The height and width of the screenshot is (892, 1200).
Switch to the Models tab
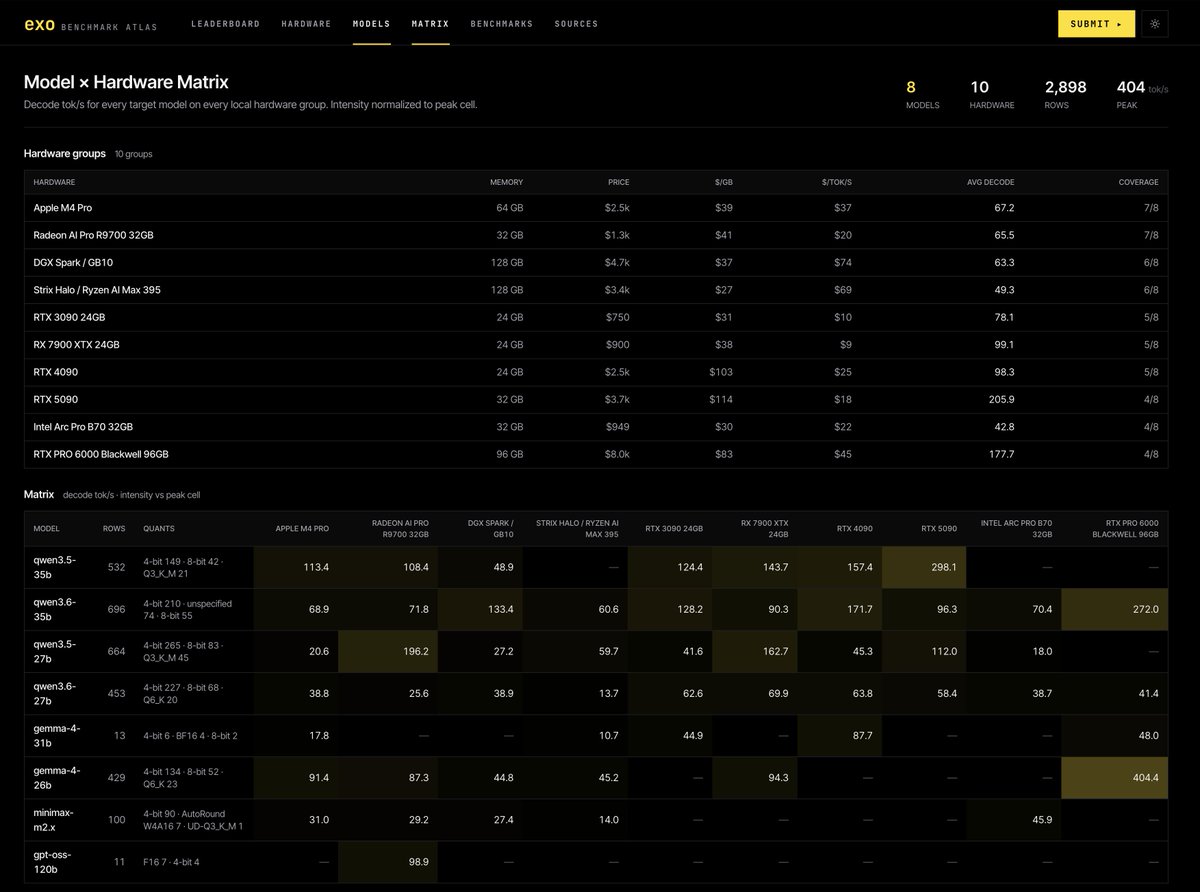click(372, 24)
